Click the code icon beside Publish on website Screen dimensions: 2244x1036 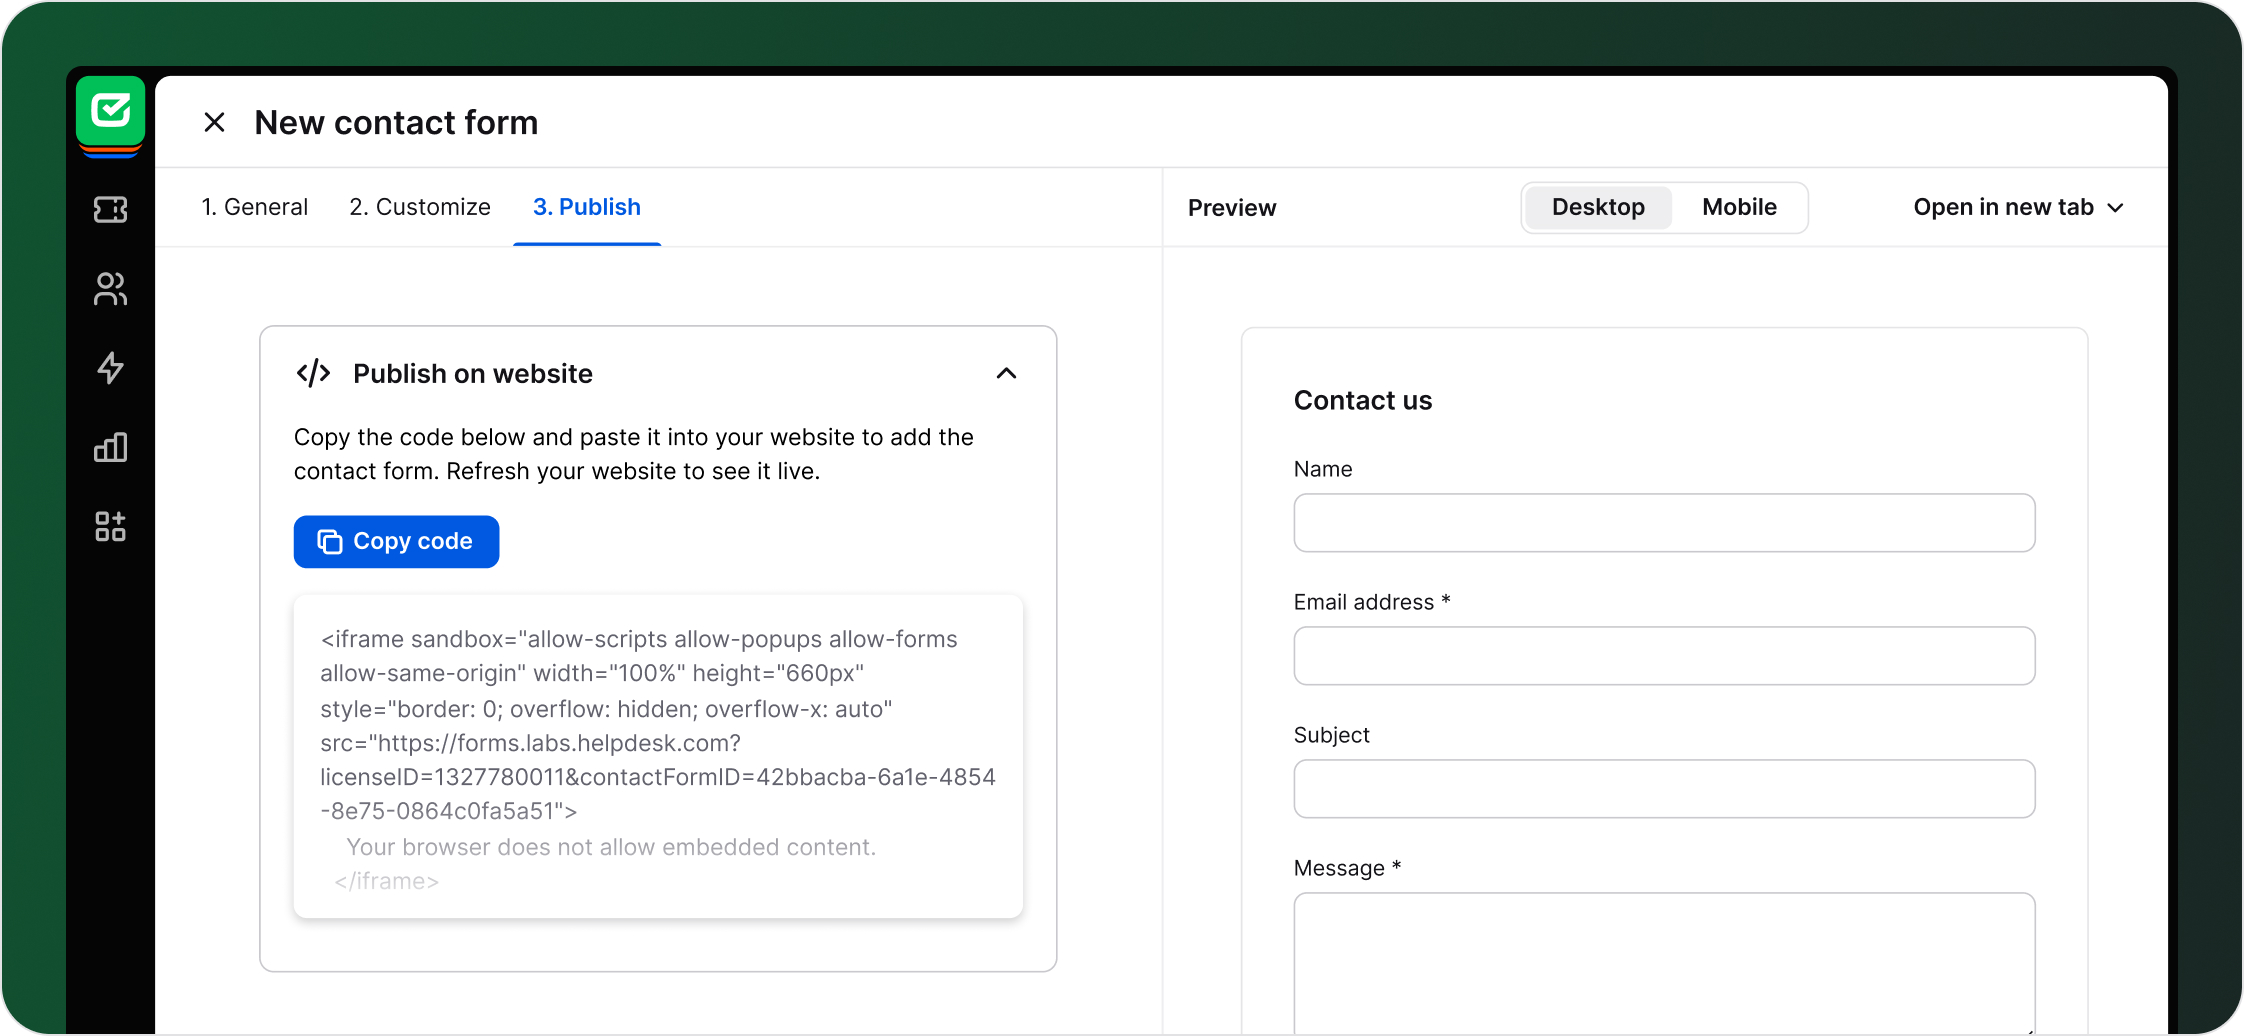pyautogui.click(x=314, y=373)
